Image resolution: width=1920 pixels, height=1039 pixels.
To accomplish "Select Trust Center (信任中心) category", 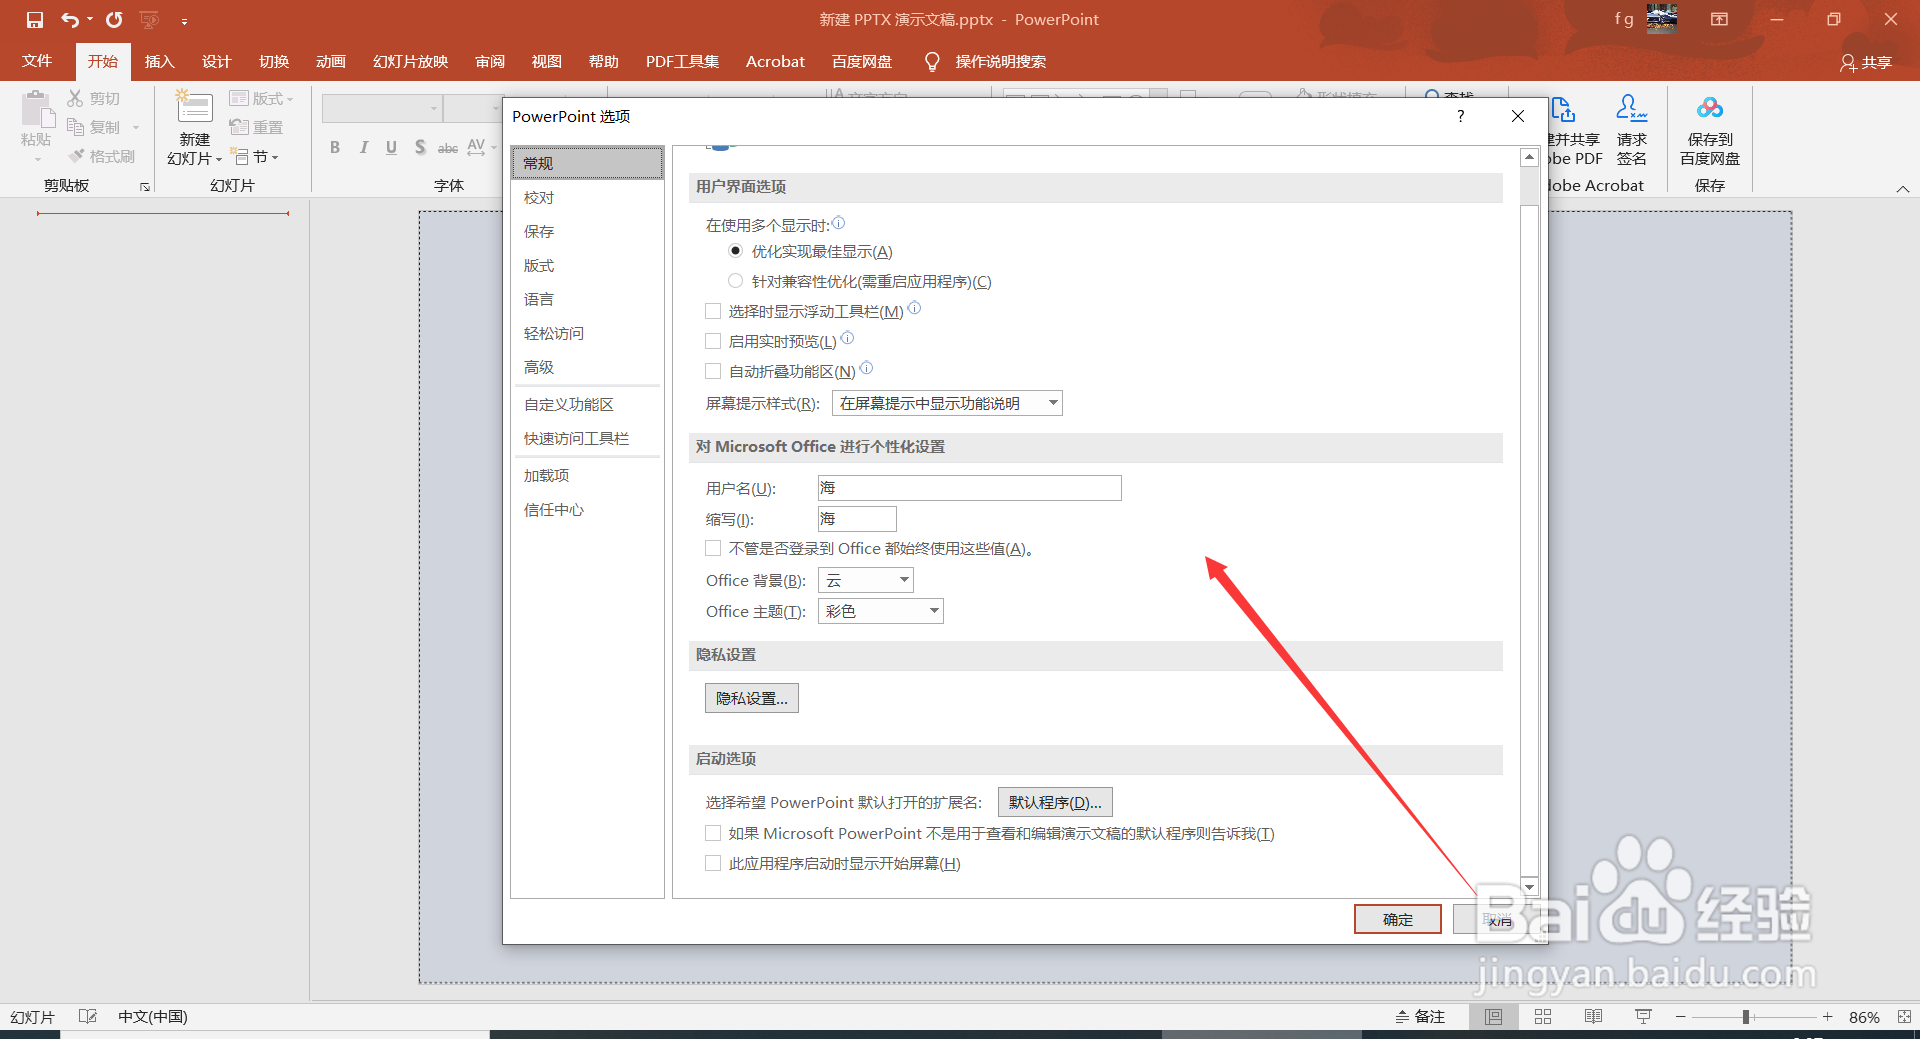I will tap(587, 509).
